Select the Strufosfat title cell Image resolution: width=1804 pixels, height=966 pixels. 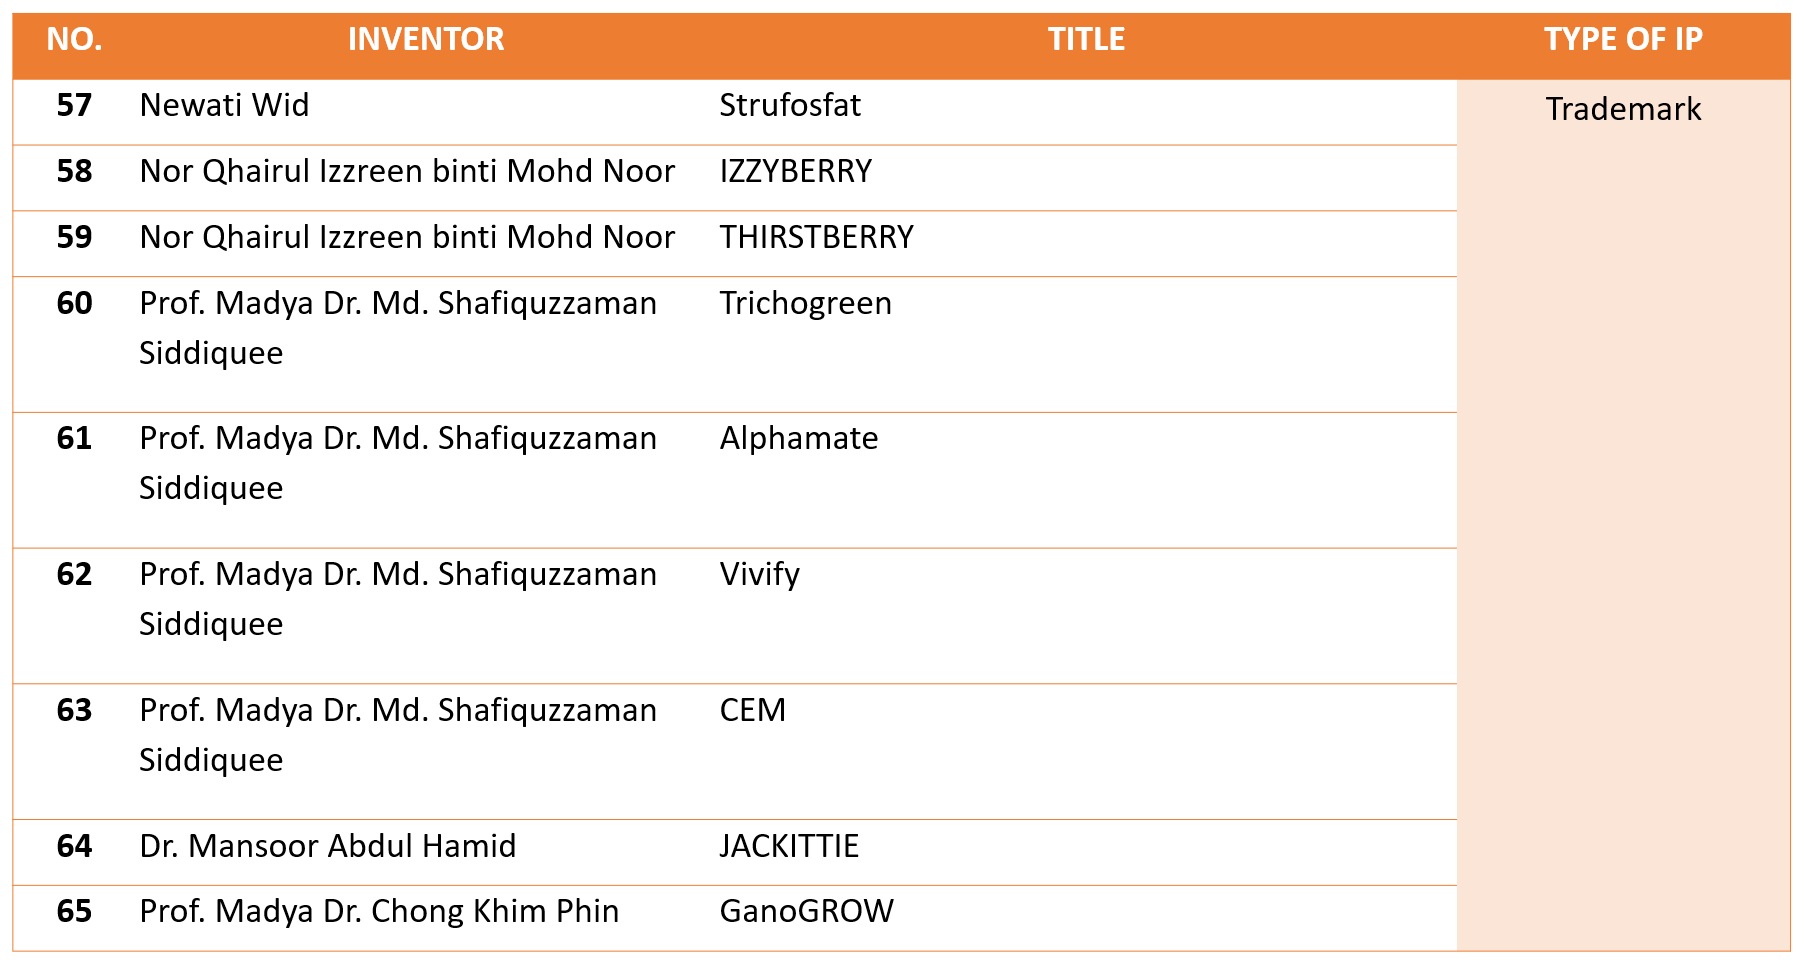[790, 105]
